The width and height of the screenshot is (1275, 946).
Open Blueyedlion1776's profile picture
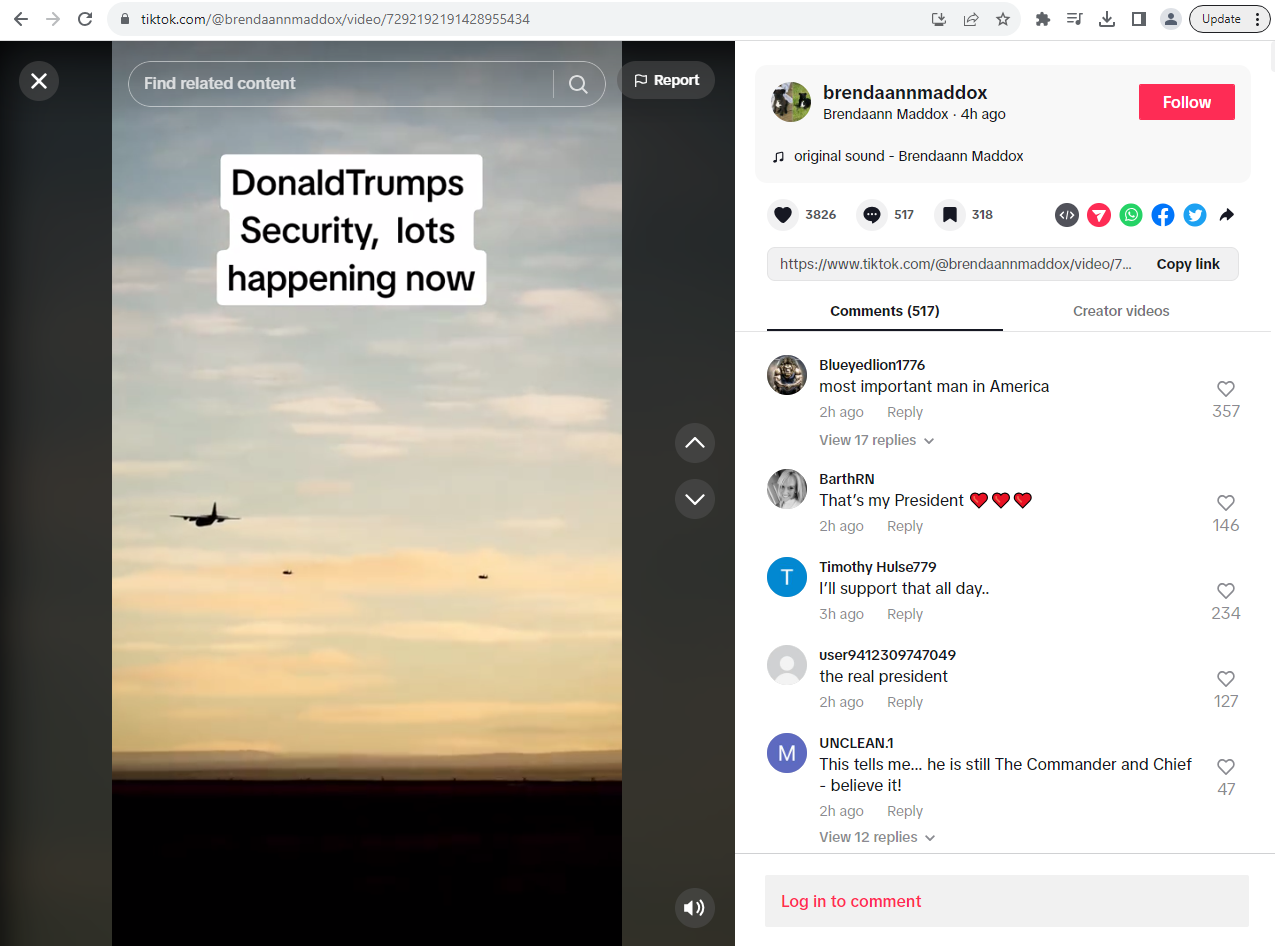tap(787, 375)
